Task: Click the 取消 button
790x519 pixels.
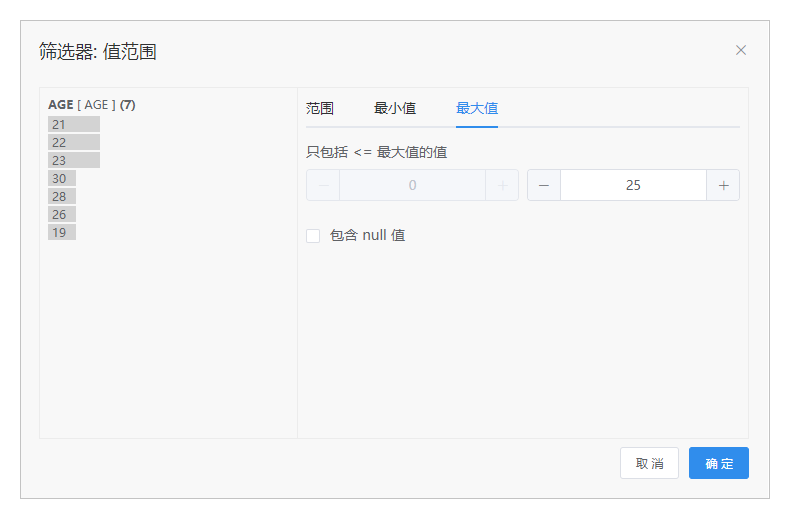Action: pyautogui.click(x=649, y=463)
